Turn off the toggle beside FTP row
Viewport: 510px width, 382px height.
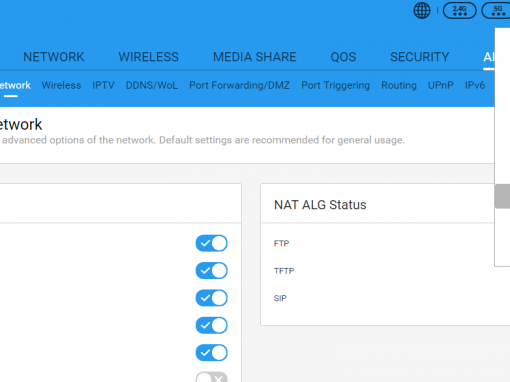(x=212, y=243)
